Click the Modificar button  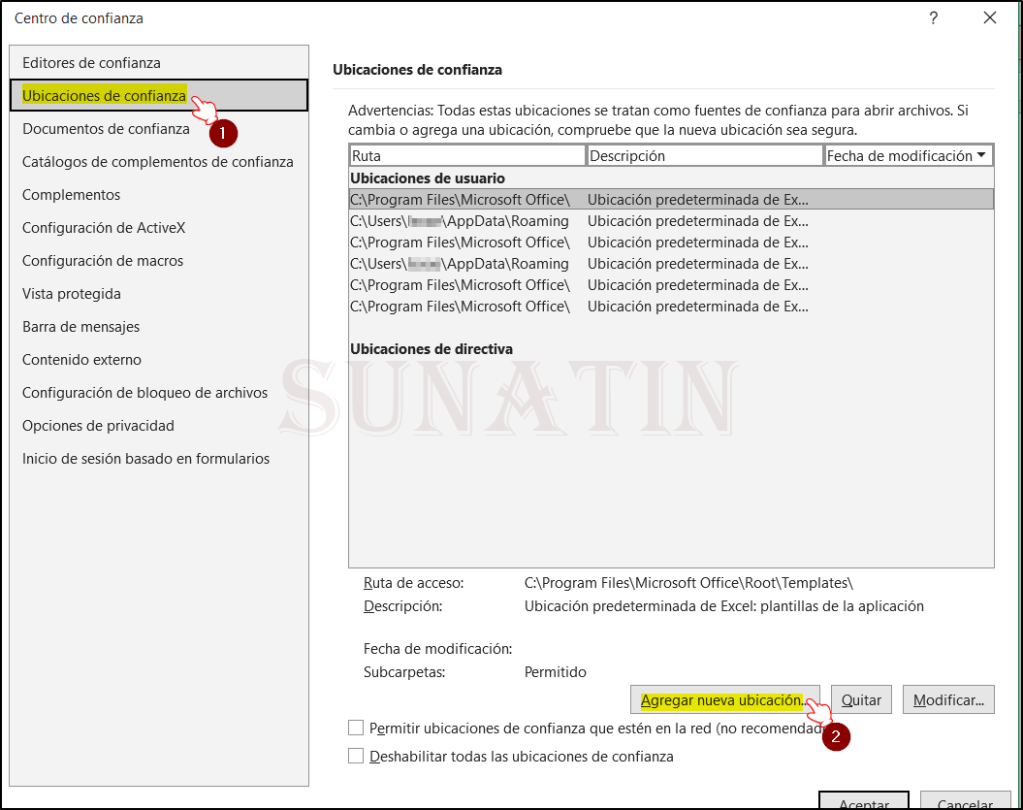[x=948, y=700]
